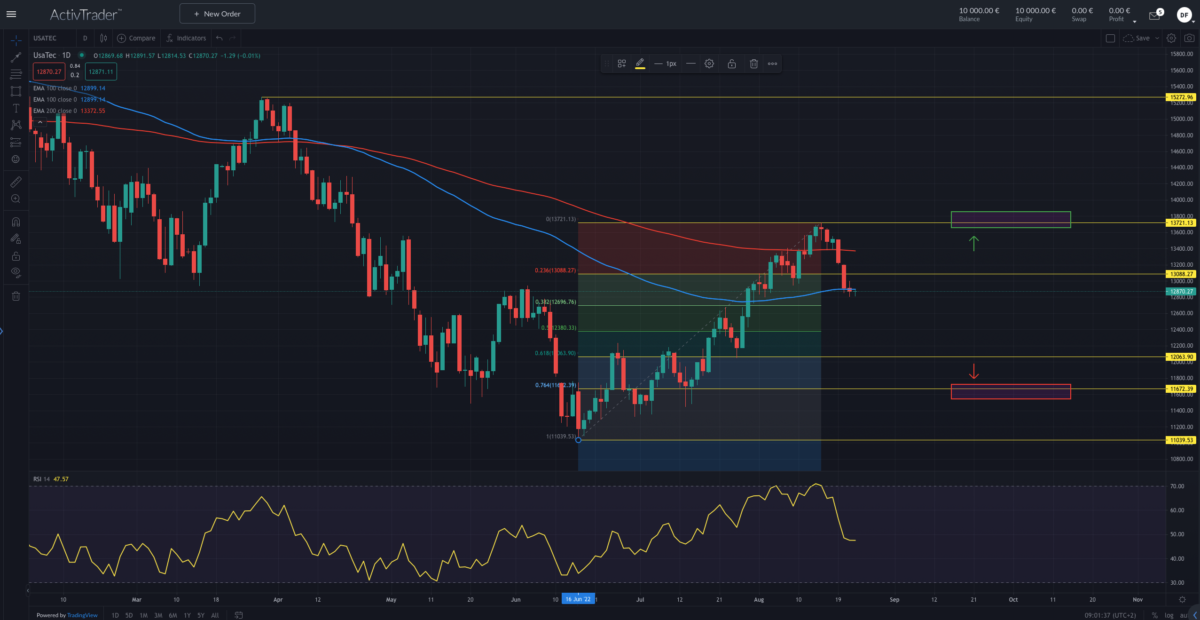Toggle lock all drawing tools

[x=16, y=256]
